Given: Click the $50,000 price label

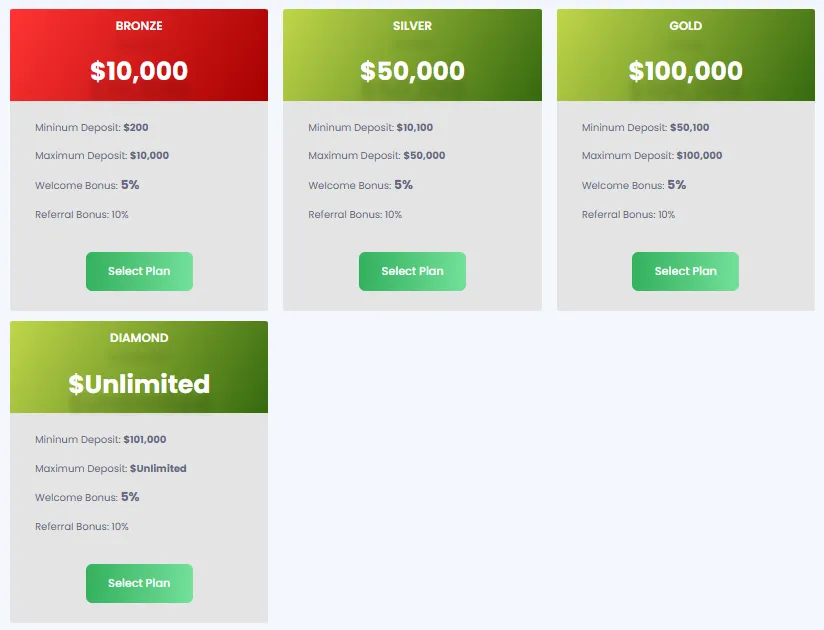Looking at the screenshot, I should tap(412, 71).
